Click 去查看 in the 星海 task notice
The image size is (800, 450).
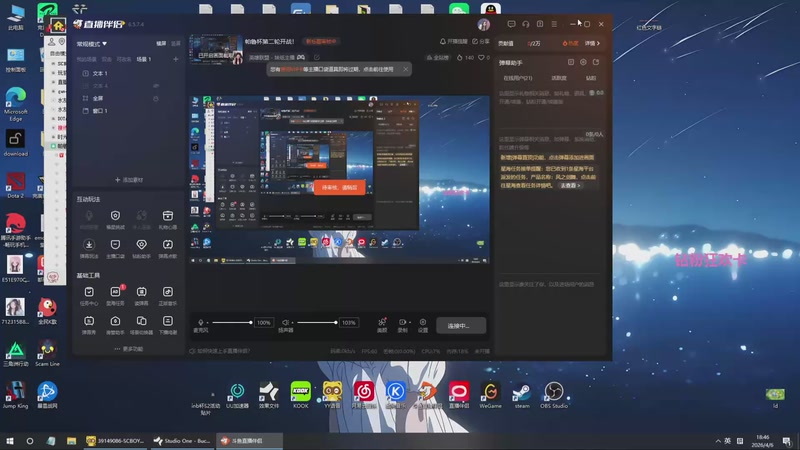pyautogui.click(x=570, y=186)
